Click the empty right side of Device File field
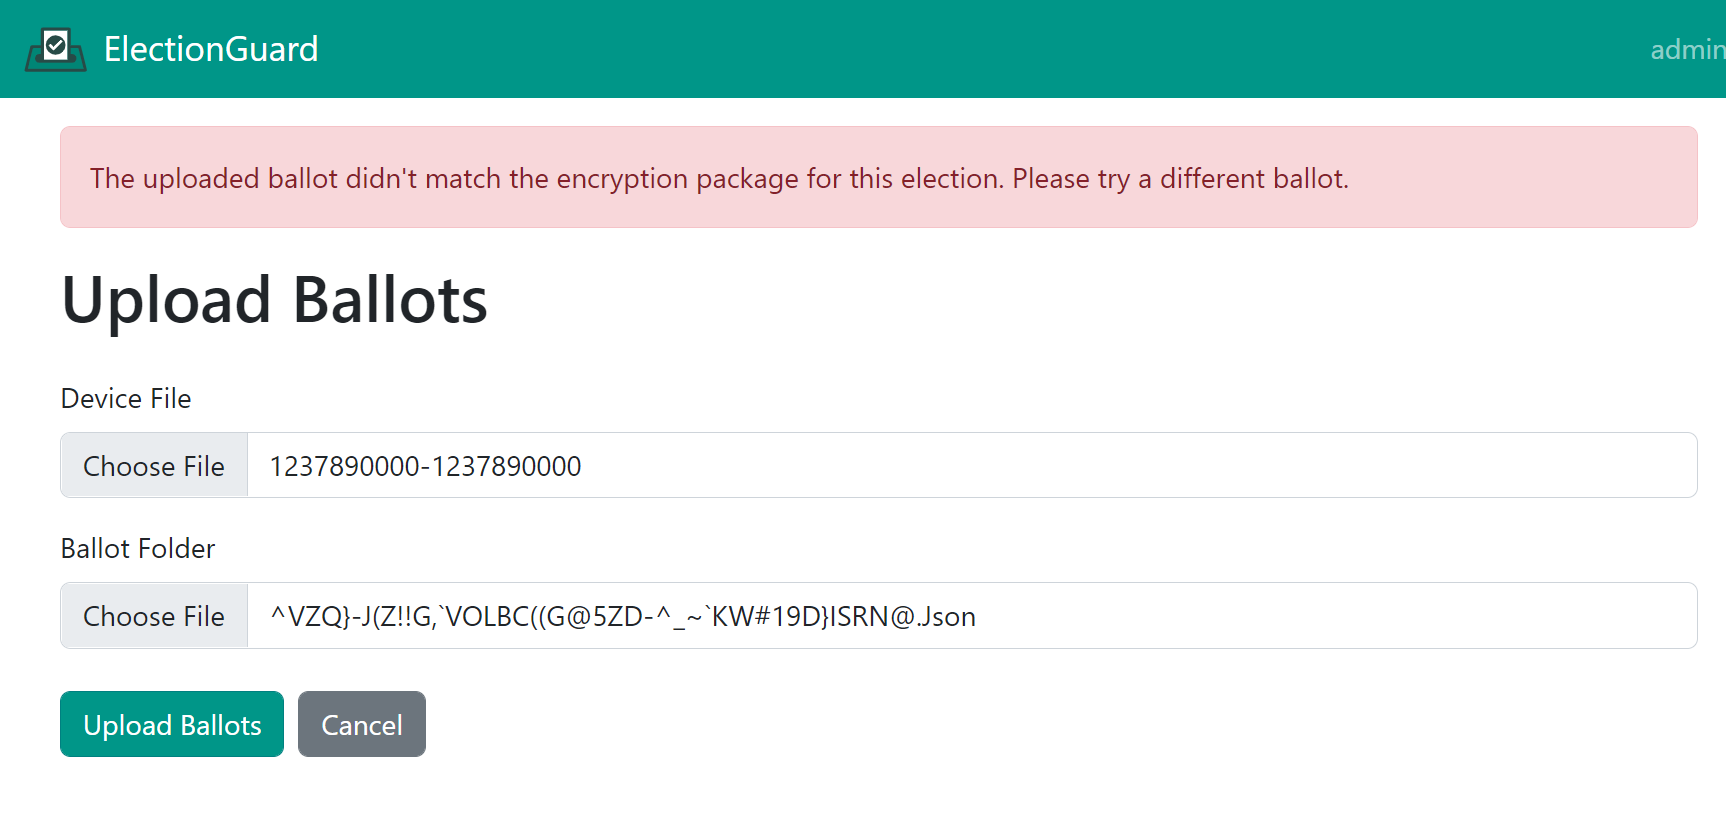Screen dimensions: 1726x819 pyautogui.click(x=1140, y=466)
